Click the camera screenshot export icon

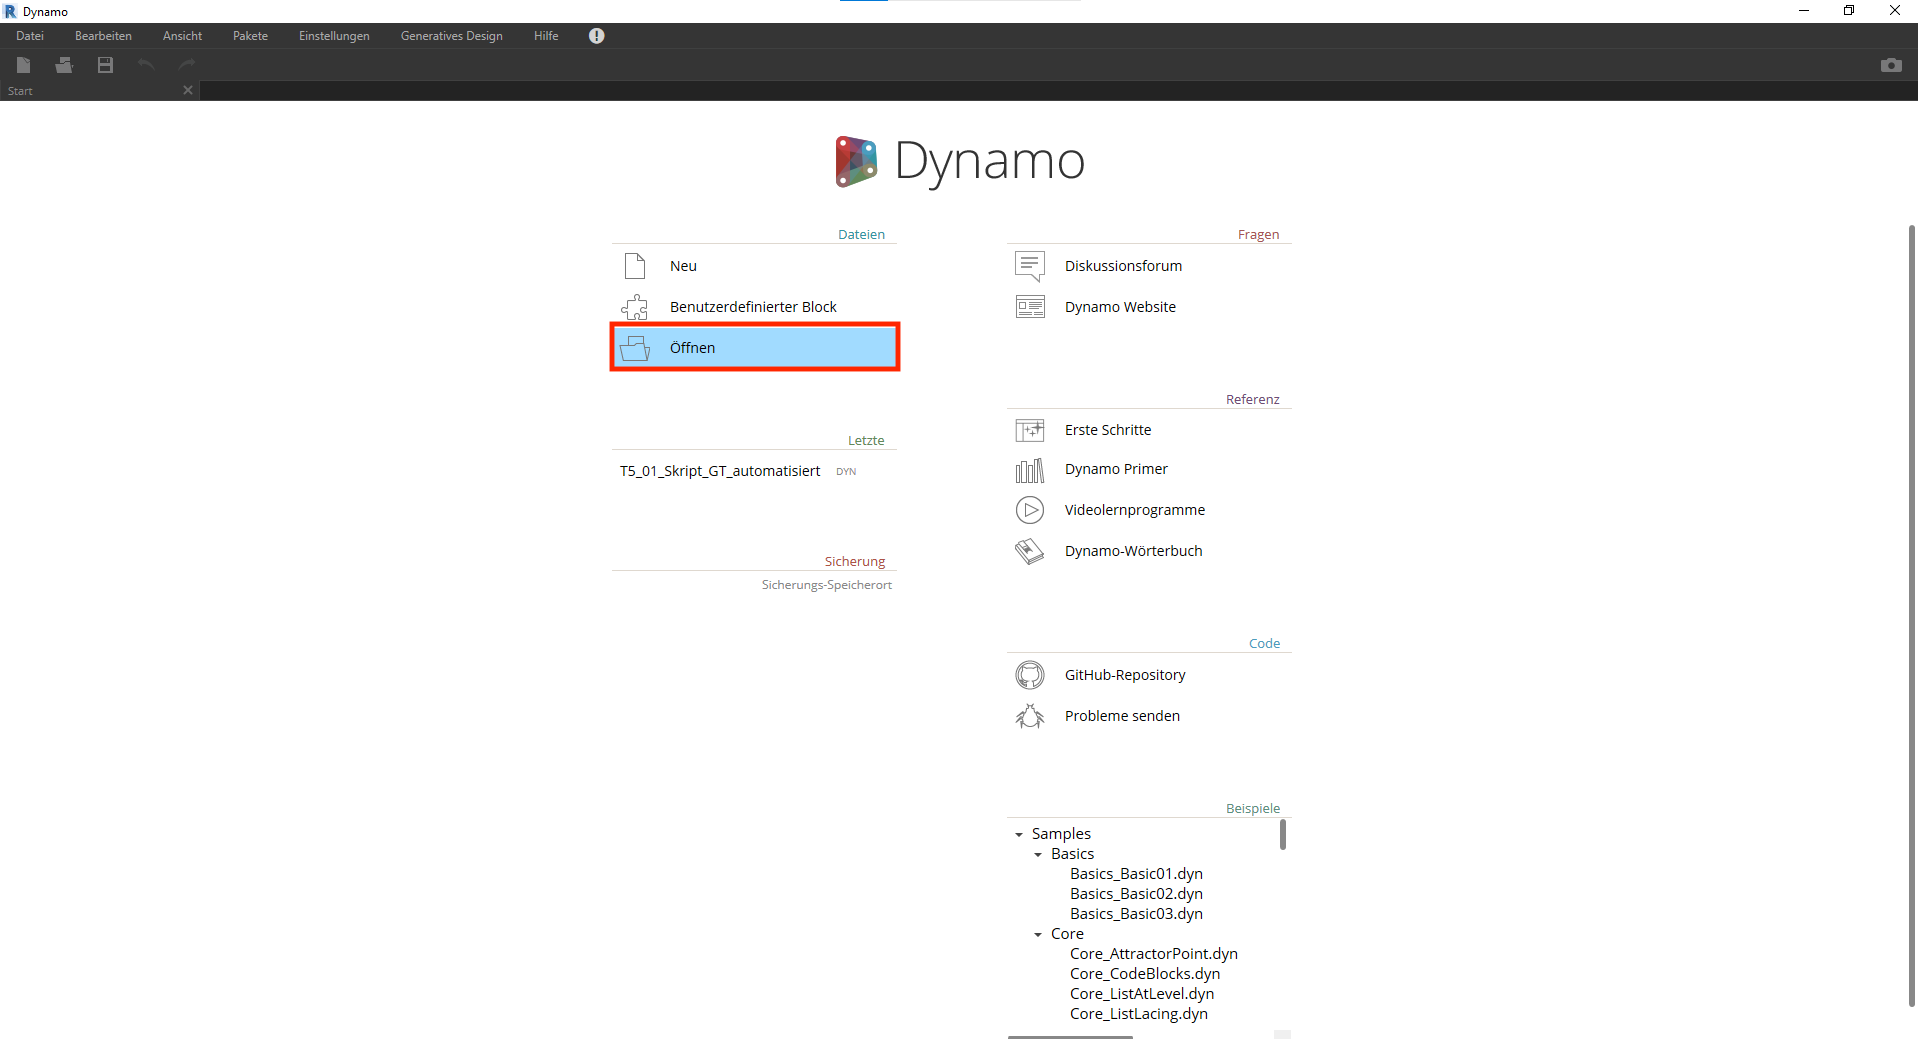coord(1890,65)
